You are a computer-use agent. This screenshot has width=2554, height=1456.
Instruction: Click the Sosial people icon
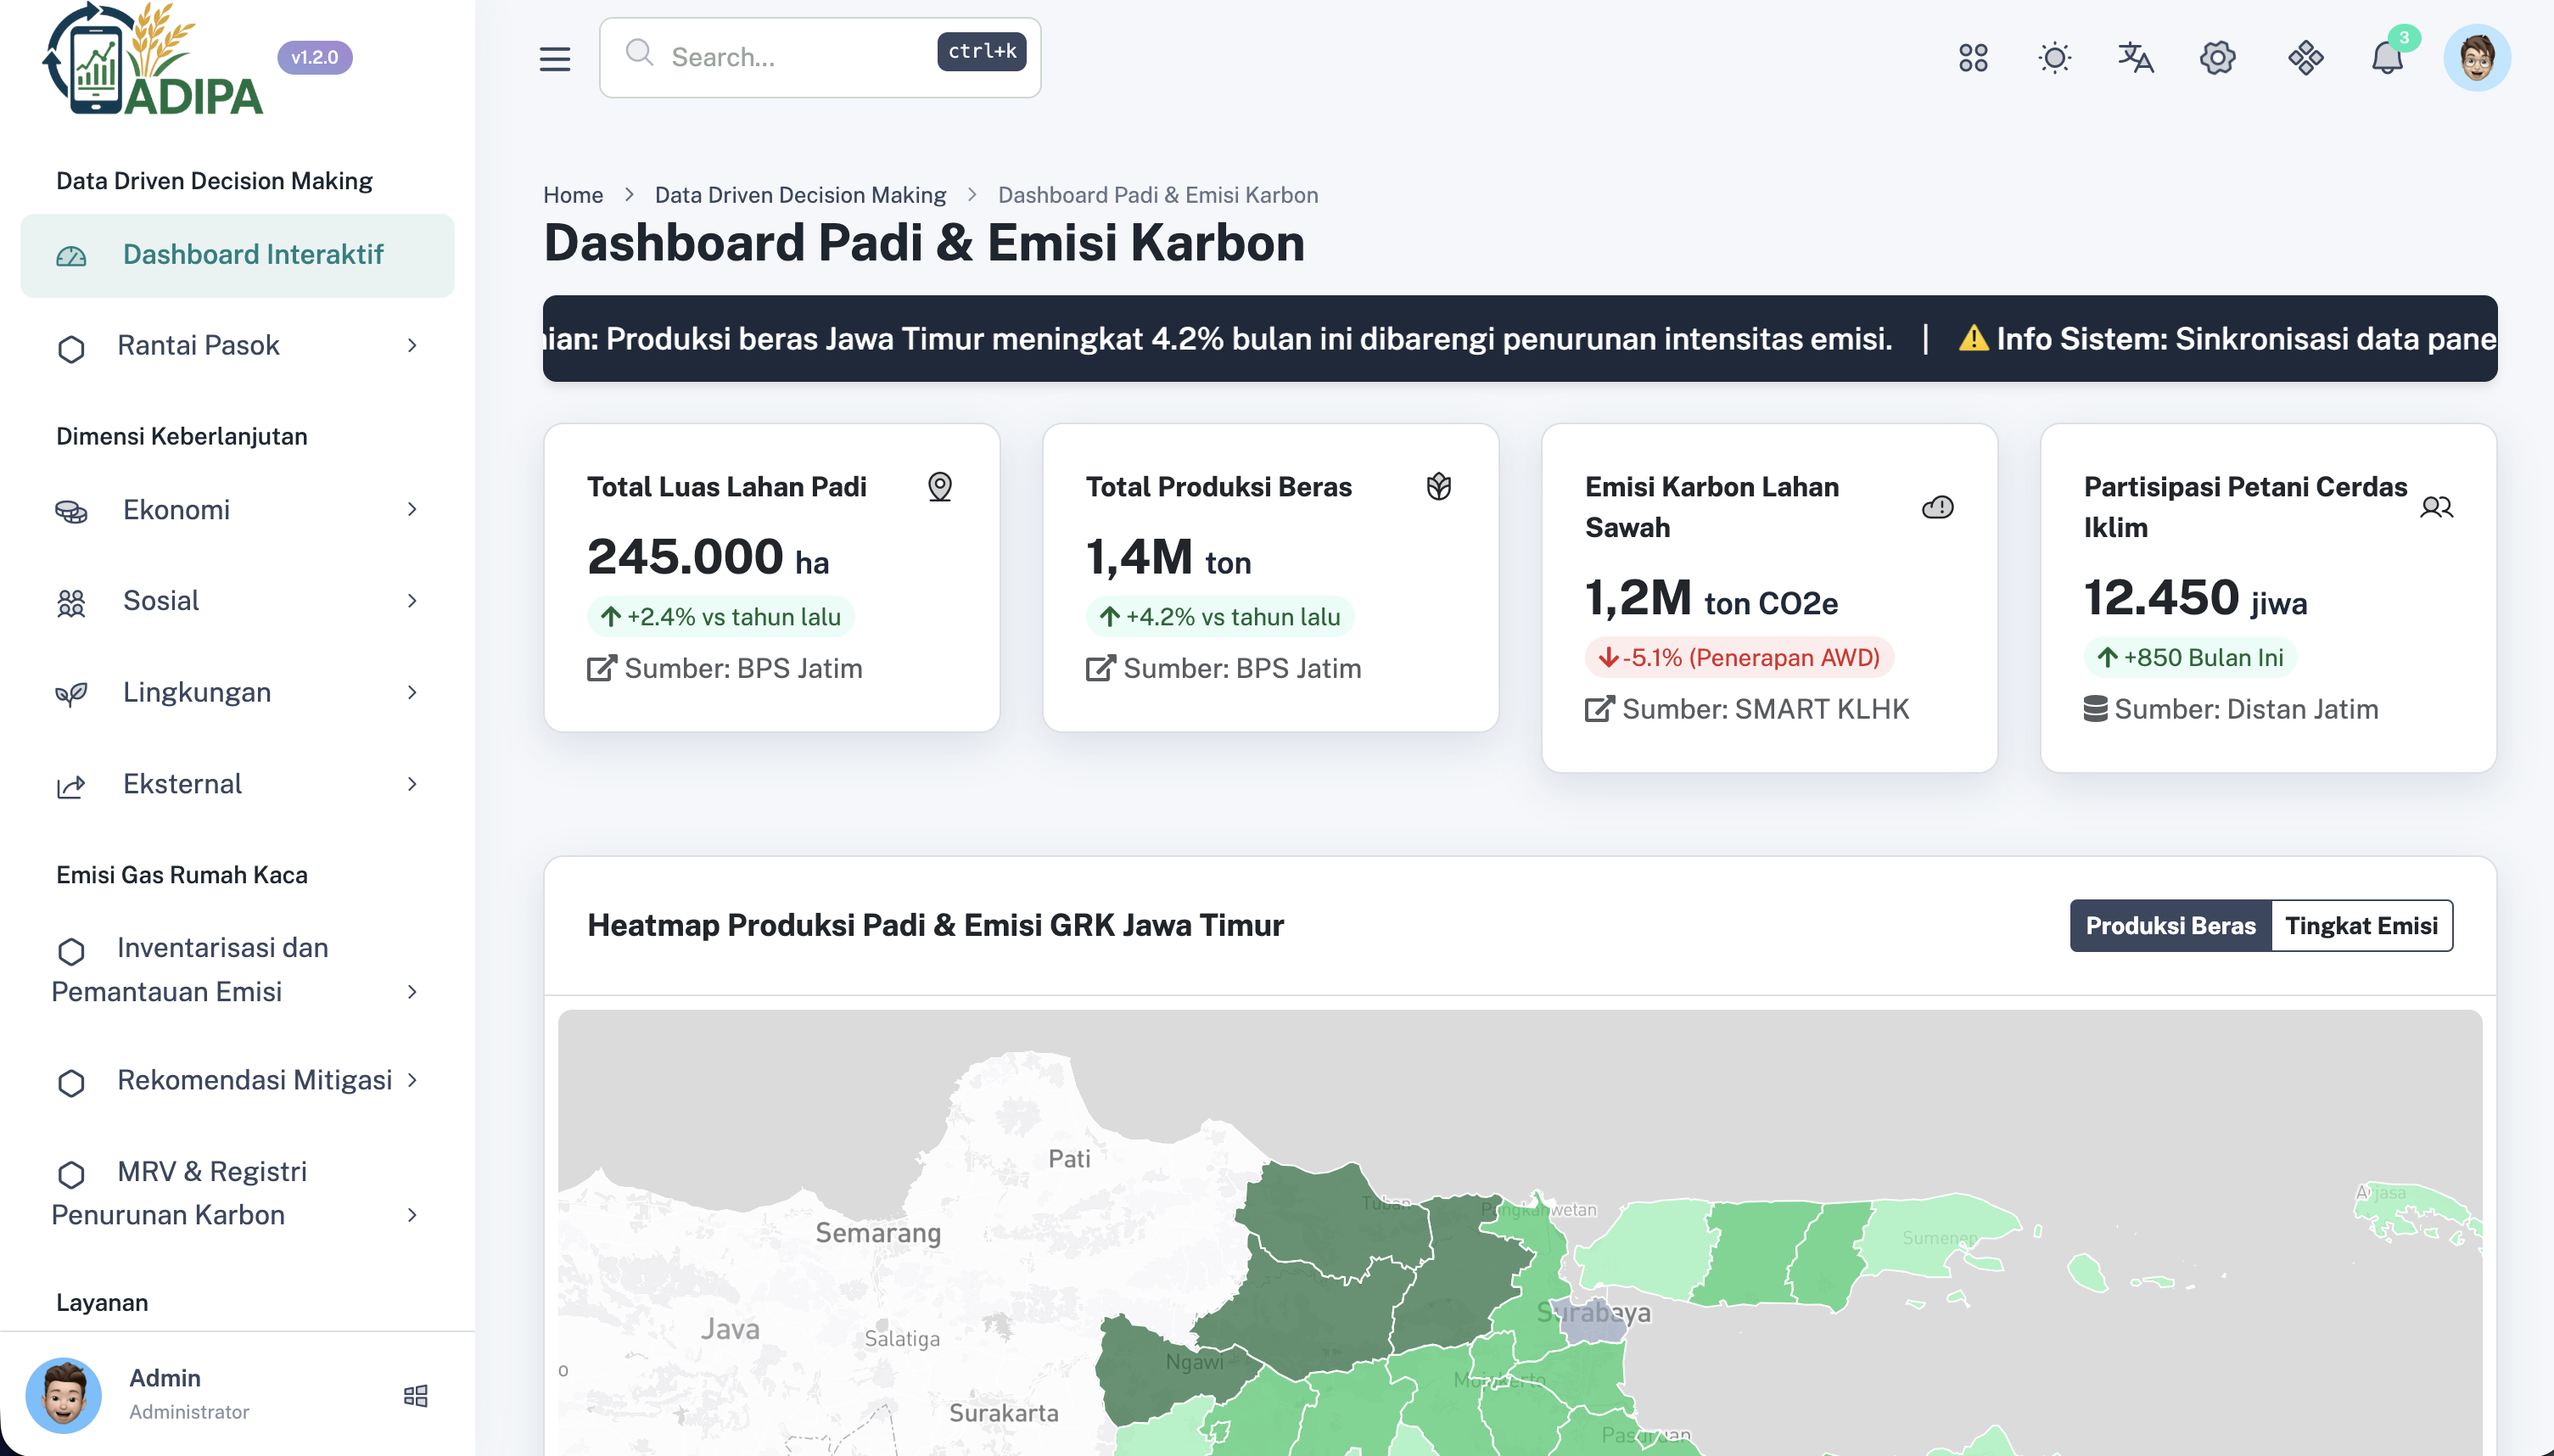pos(71,602)
